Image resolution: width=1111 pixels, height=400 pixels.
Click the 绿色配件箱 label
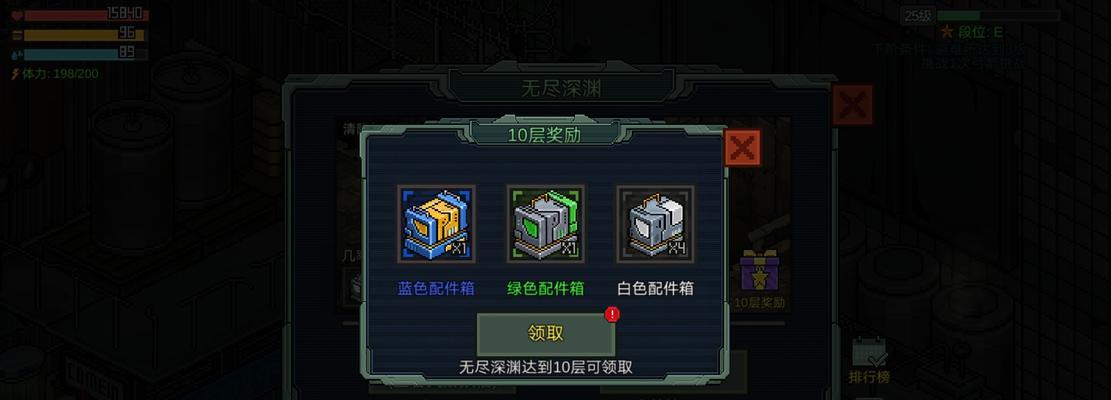546,289
